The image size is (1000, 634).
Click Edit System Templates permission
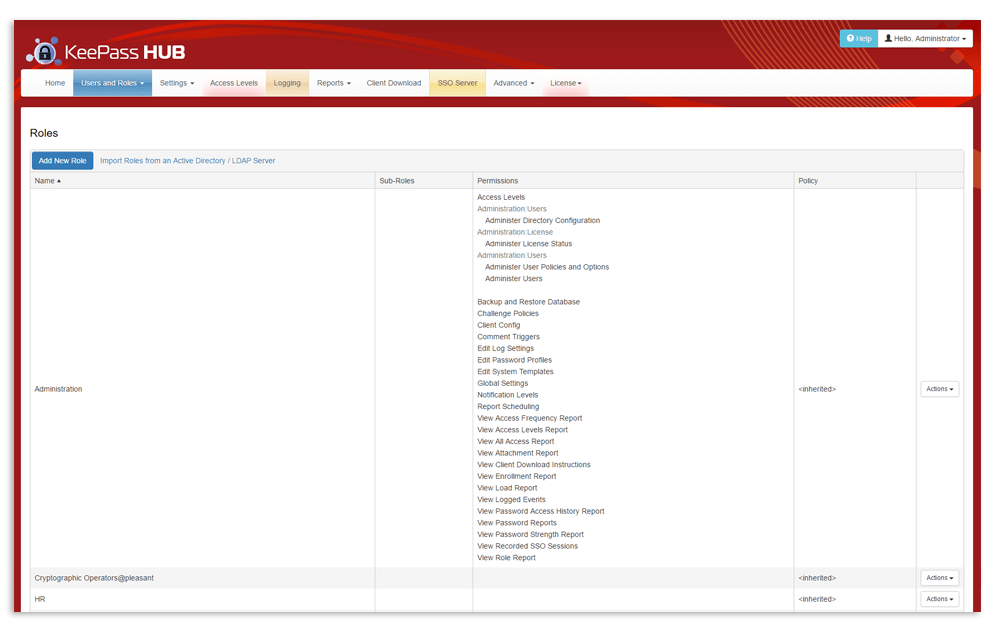coord(515,372)
